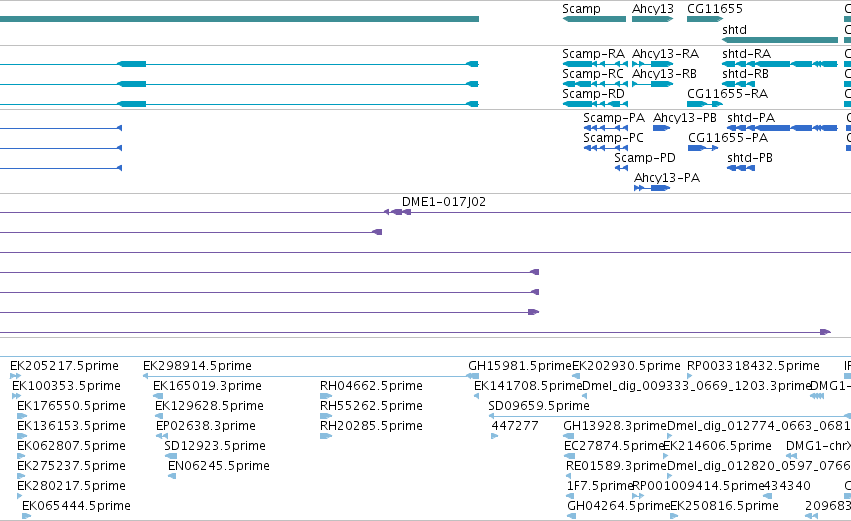
Task: Select EST RP001009414.5prime
Action: (x=698, y=486)
